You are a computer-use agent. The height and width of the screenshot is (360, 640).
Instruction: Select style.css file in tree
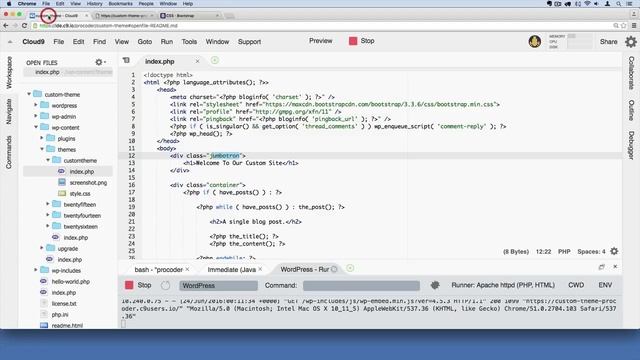tap(80, 193)
